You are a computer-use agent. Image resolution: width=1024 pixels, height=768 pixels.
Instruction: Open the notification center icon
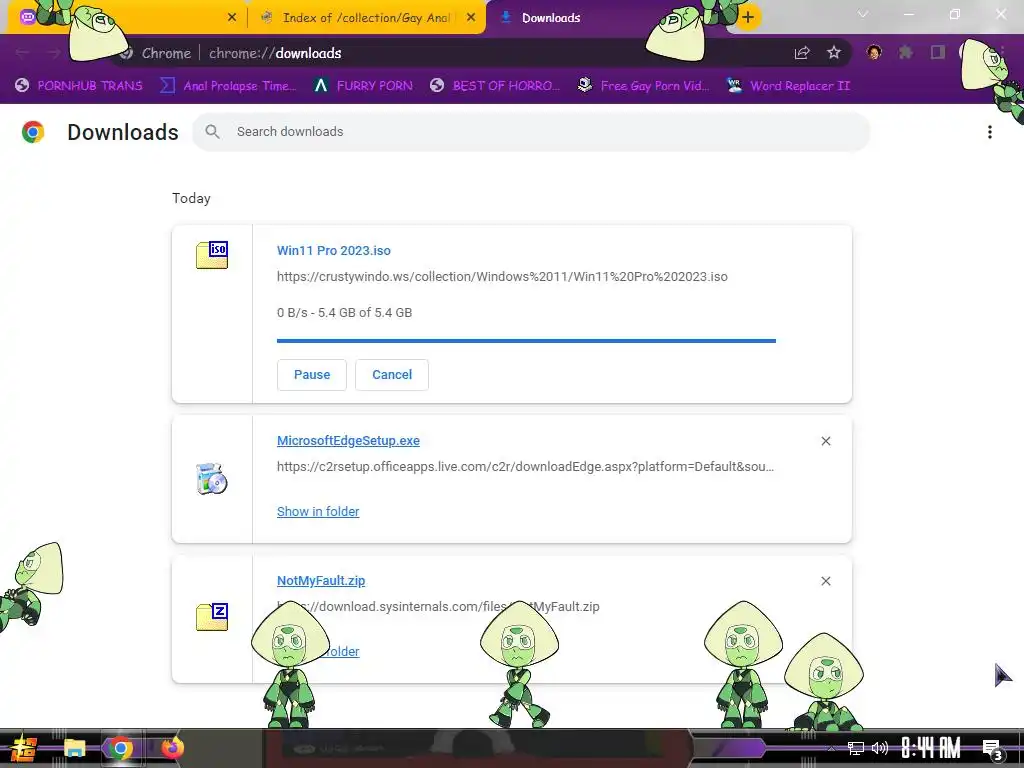992,749
